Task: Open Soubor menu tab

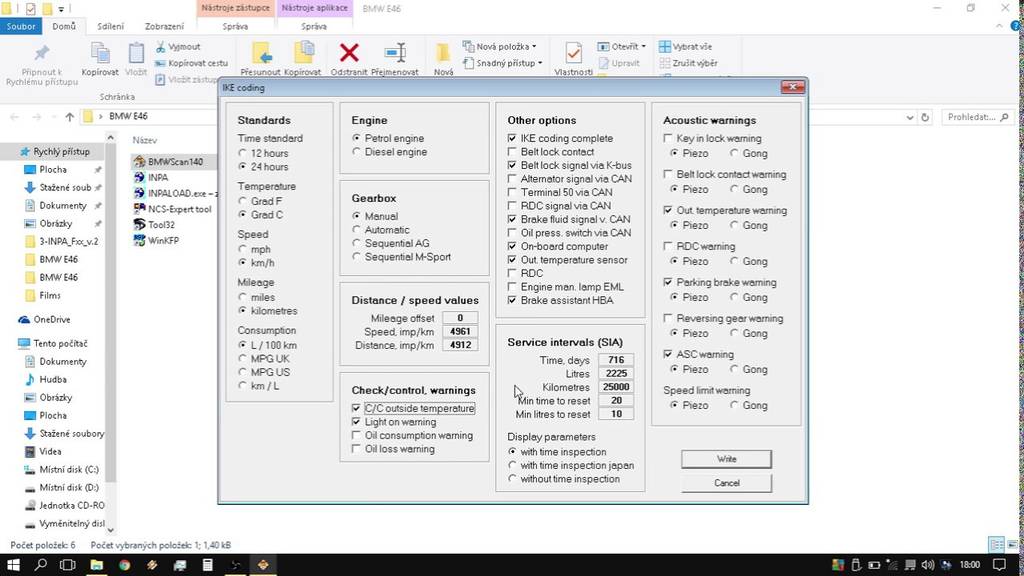Action: 21,26
